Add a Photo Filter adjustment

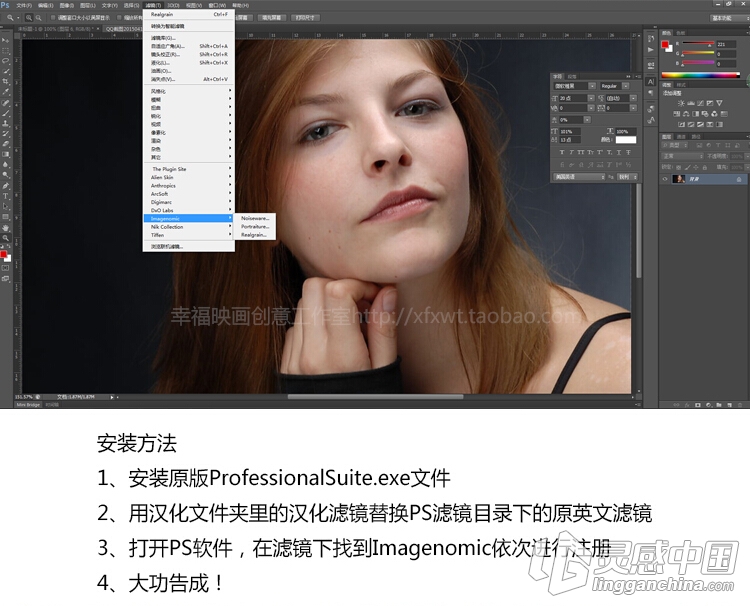(705, 114)
